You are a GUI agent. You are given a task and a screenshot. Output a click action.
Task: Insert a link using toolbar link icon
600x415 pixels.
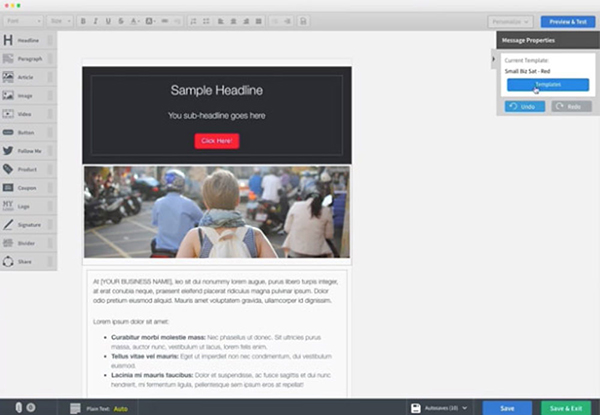click(165, 21)
